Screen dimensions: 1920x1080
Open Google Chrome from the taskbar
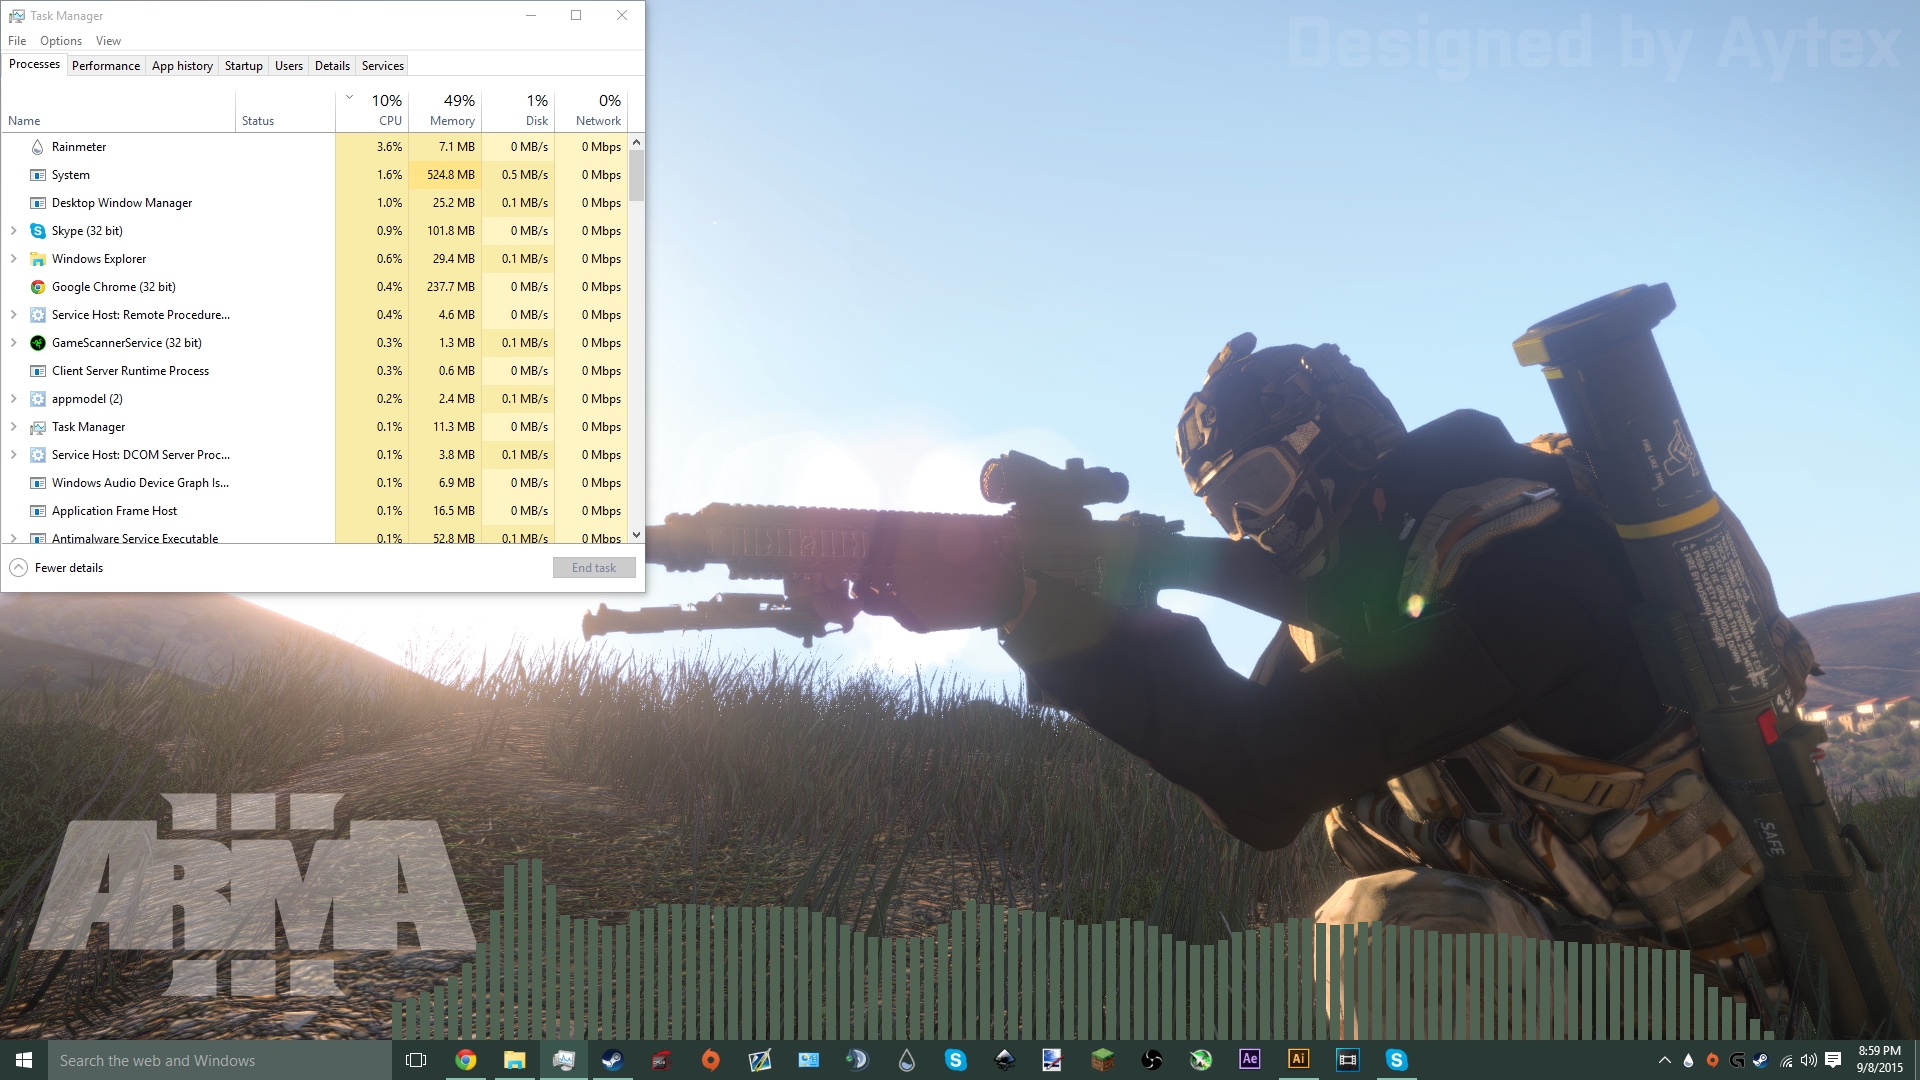point(466,1060)
